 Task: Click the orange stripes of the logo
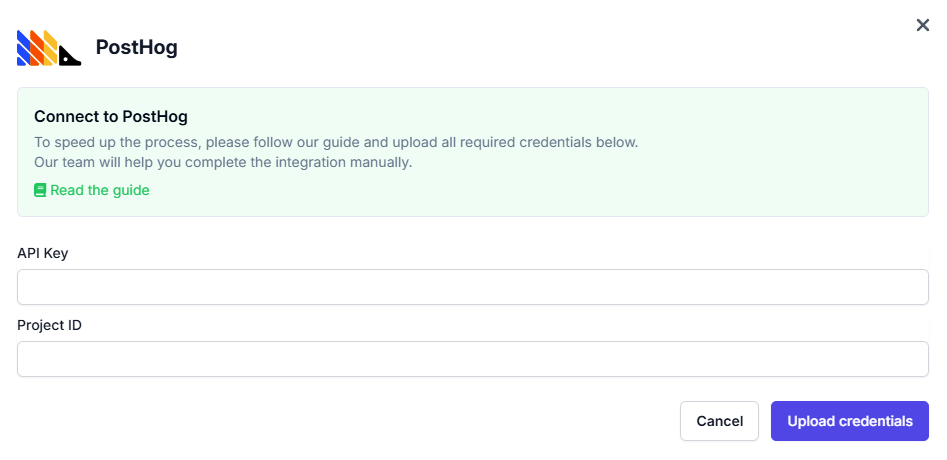pos(37,48)
